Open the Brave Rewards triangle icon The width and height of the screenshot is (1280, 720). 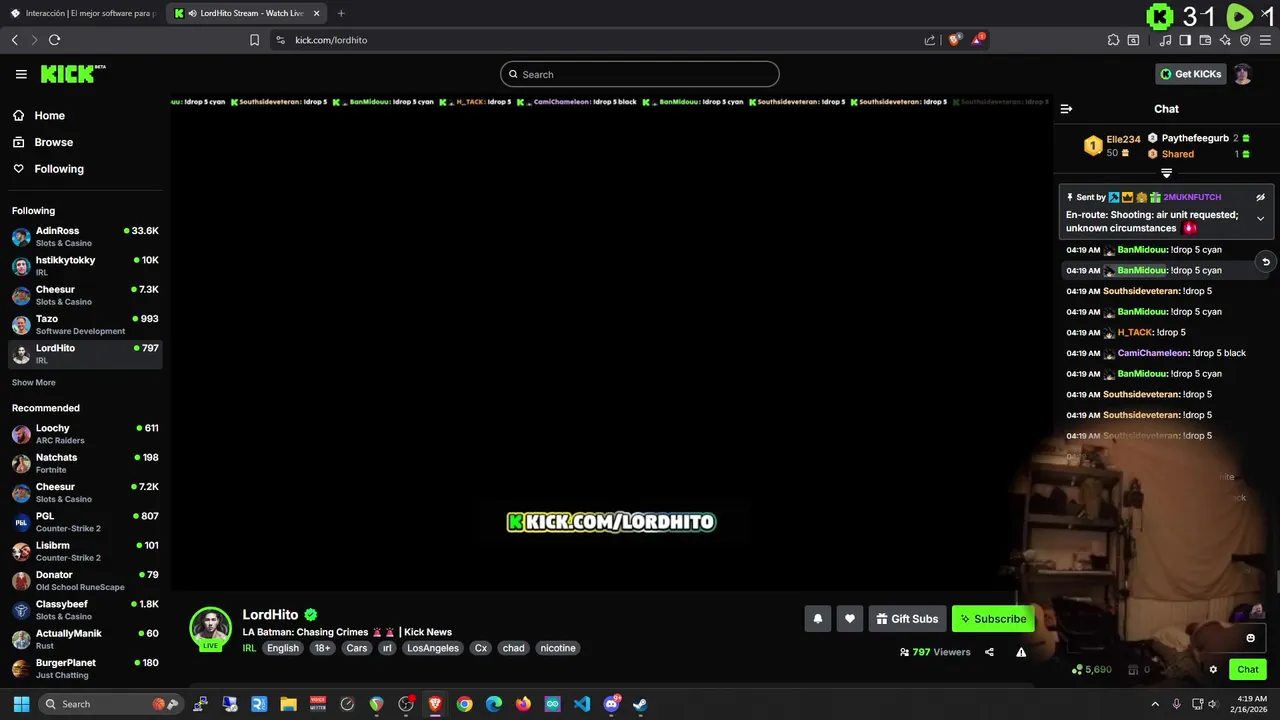pos(978,40)
